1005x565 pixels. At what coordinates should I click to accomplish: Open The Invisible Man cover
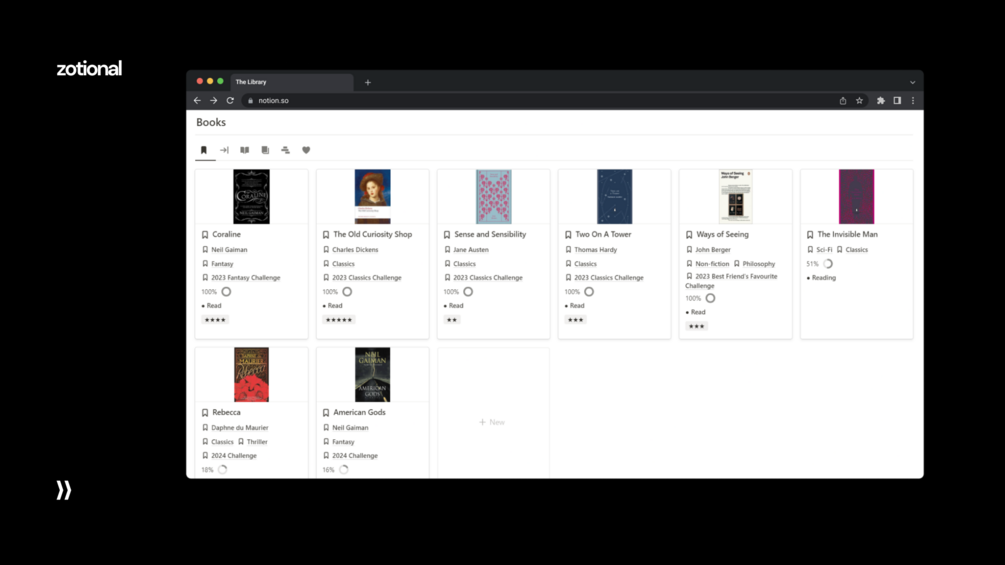[856, 197]
